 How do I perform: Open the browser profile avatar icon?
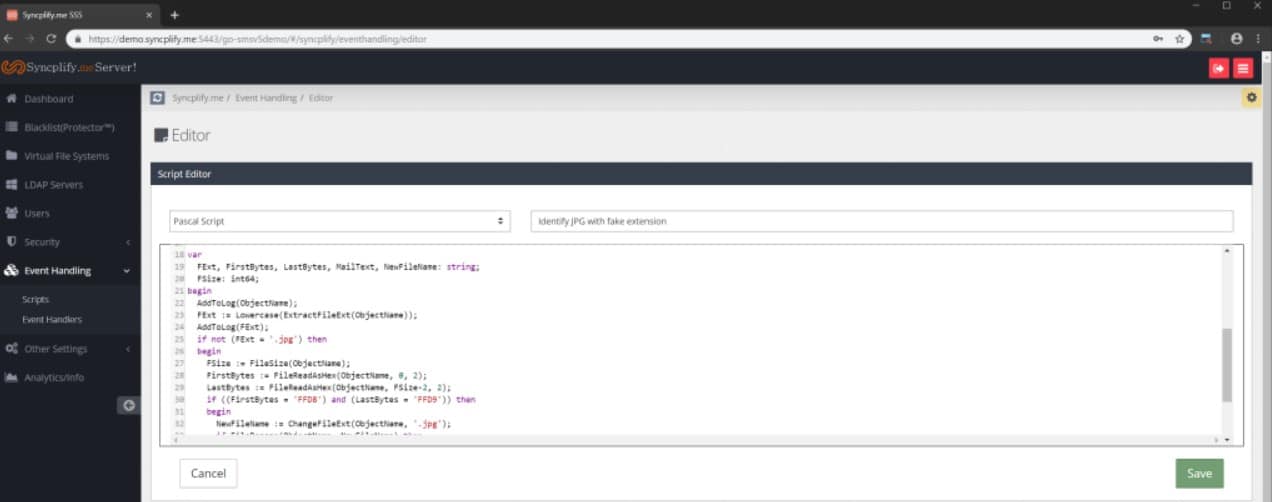1237,38
